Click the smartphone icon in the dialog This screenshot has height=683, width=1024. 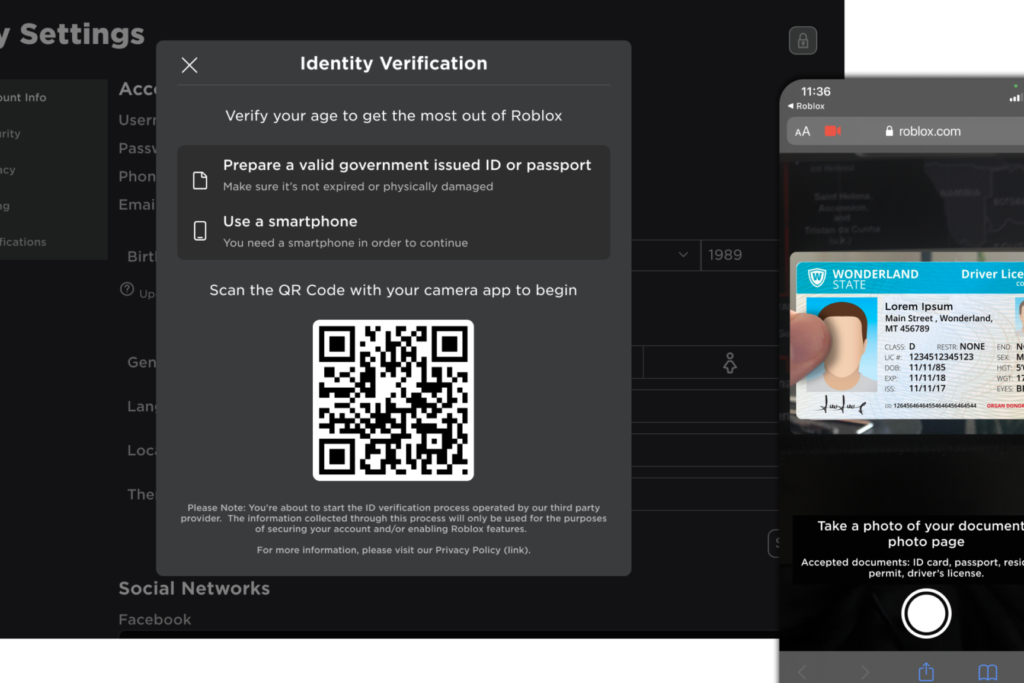click(x=200, y=230)
